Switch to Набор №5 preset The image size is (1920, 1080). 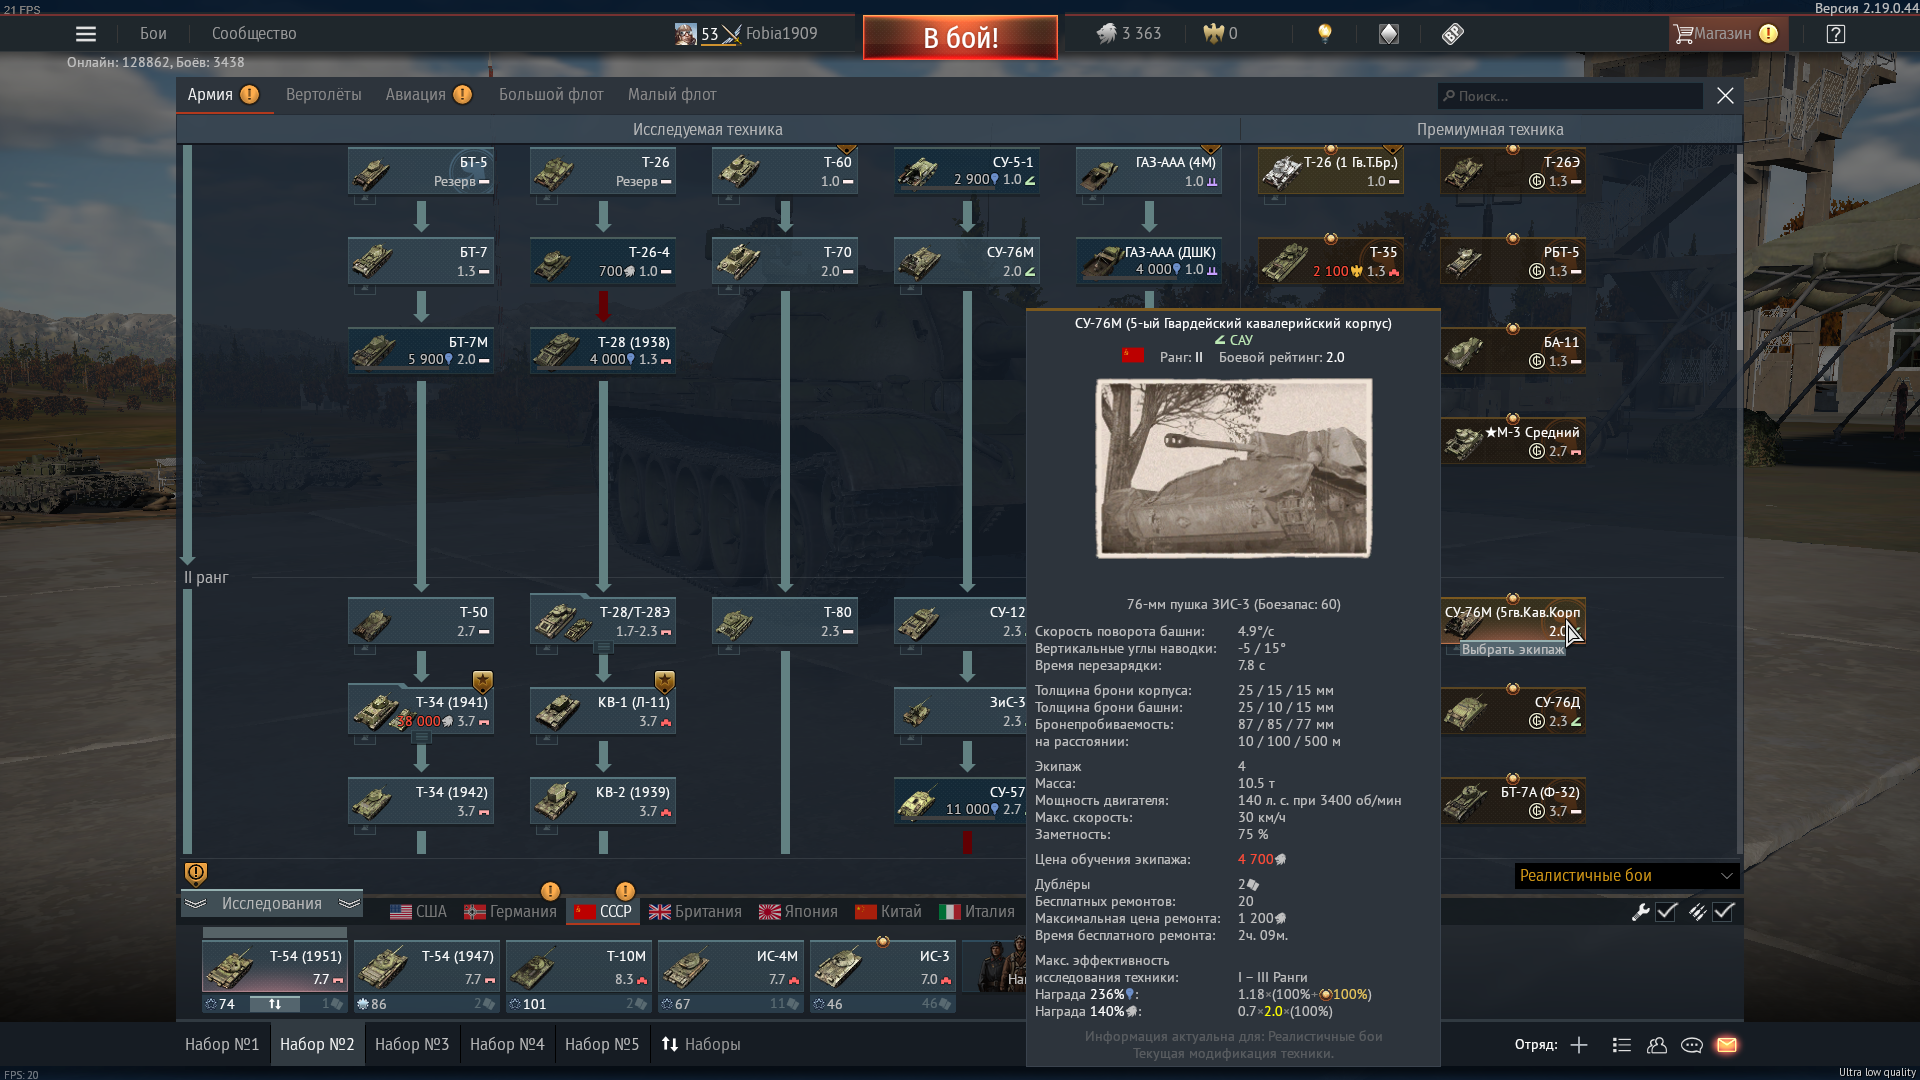point(602,1045)
